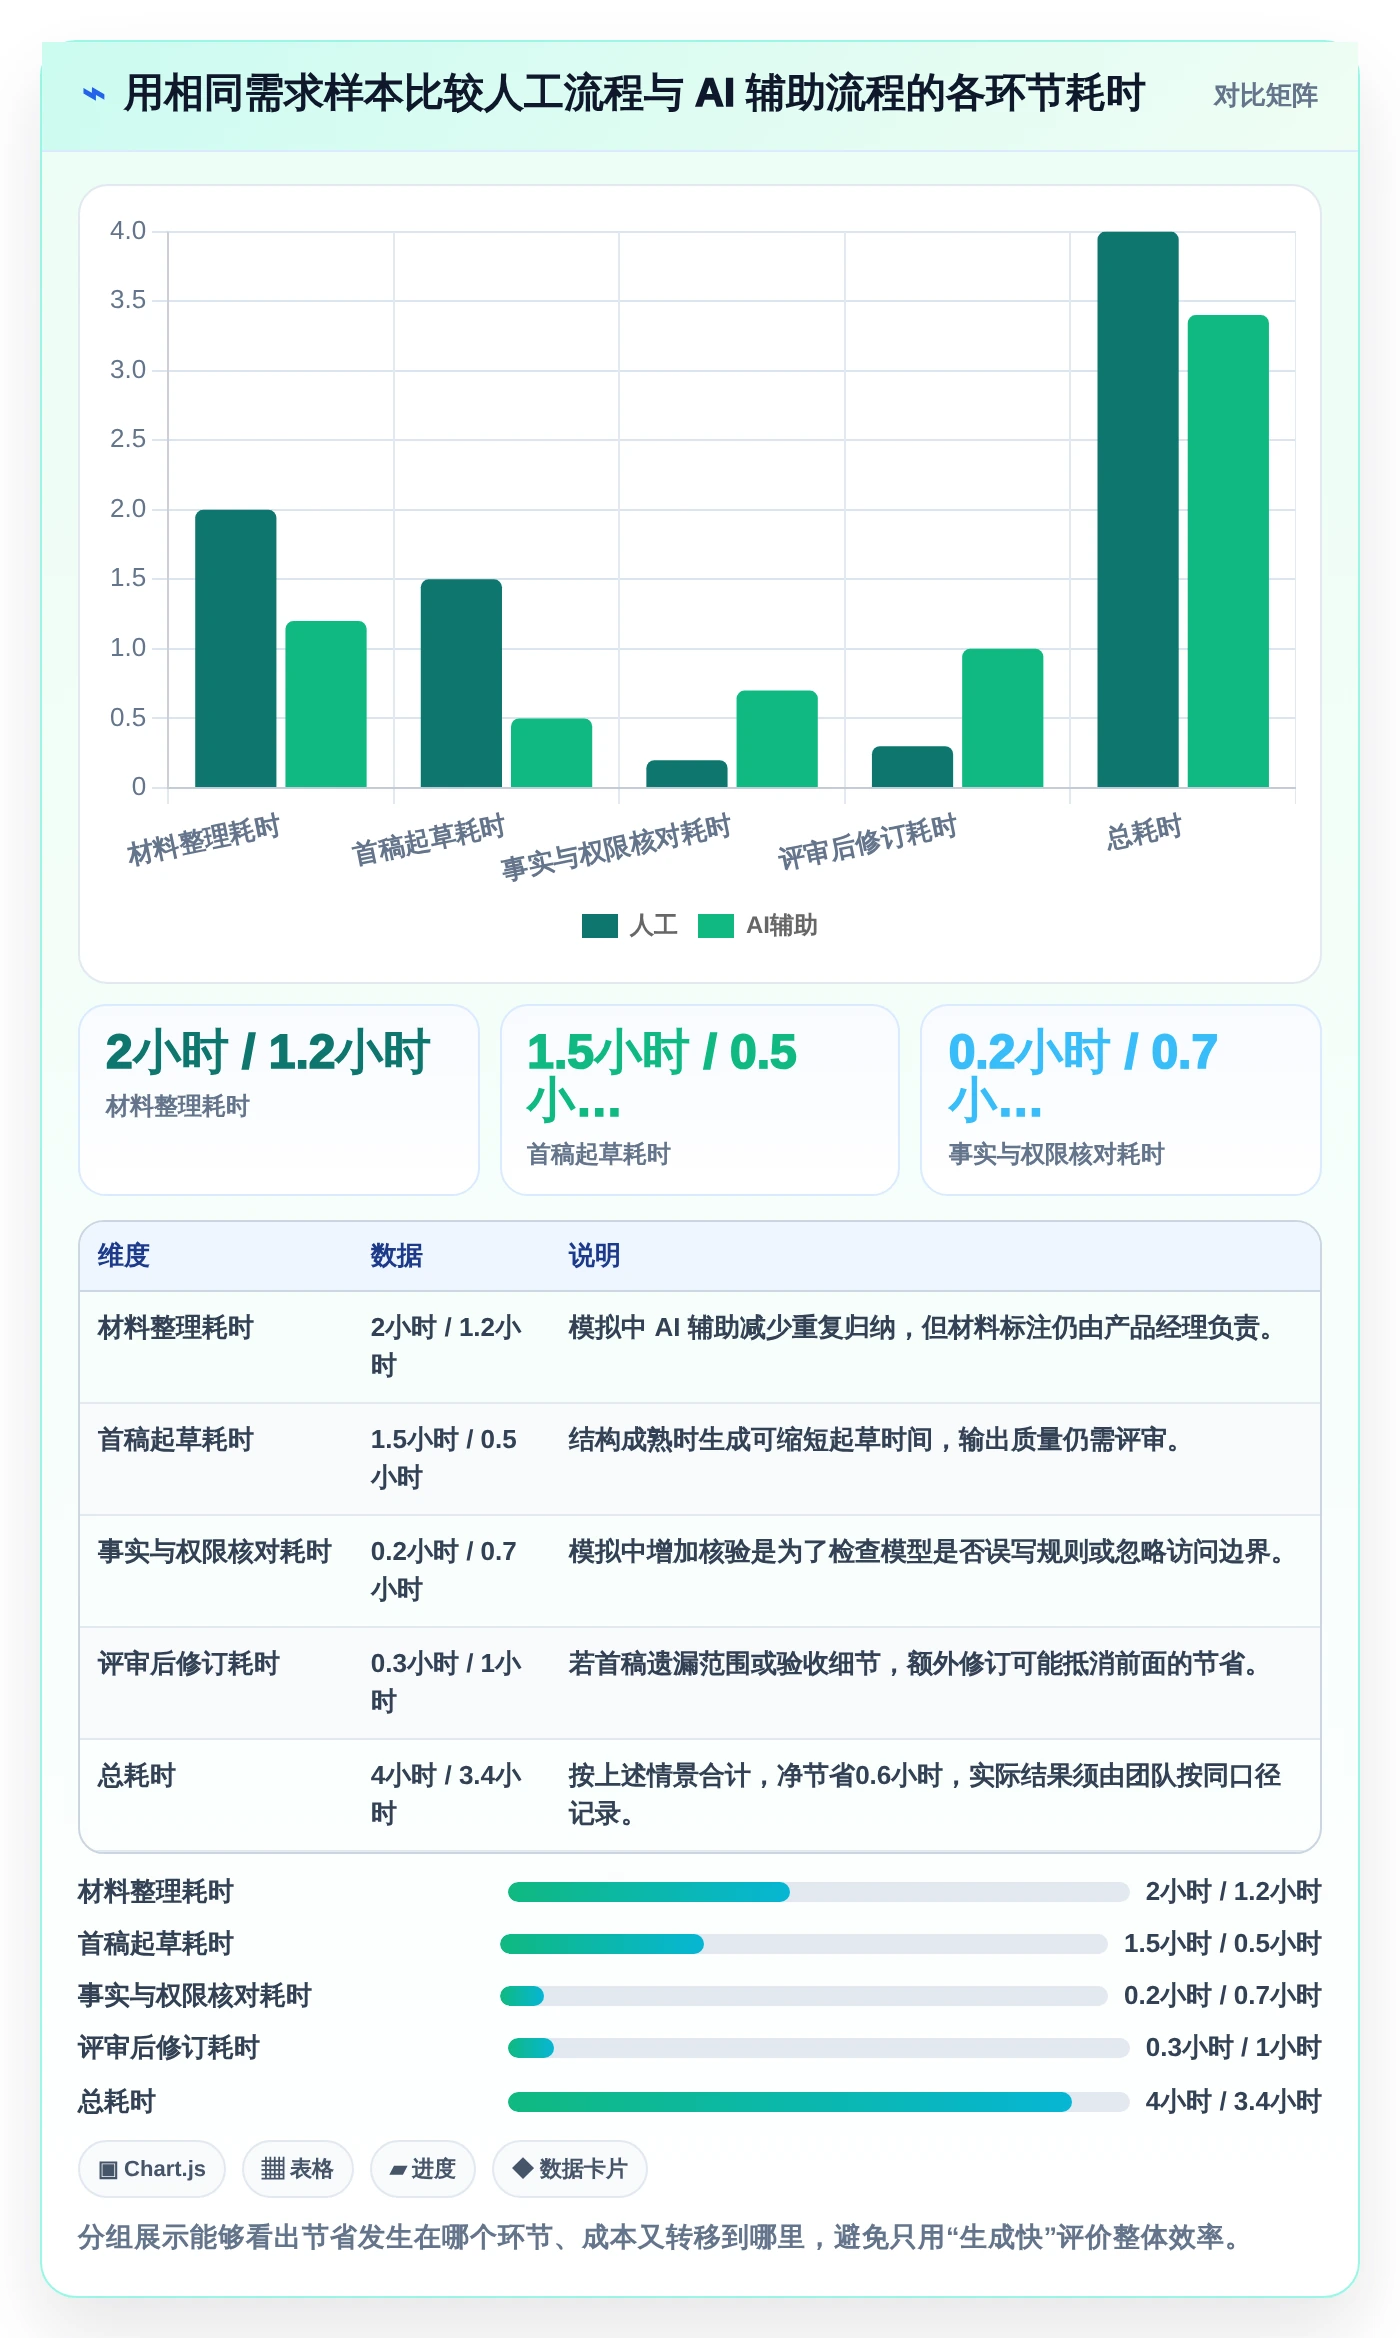This screenshot has height=2338, width=1400.
Task: Toggle the 人工 legend swatch
Action: tap(600, 925)
